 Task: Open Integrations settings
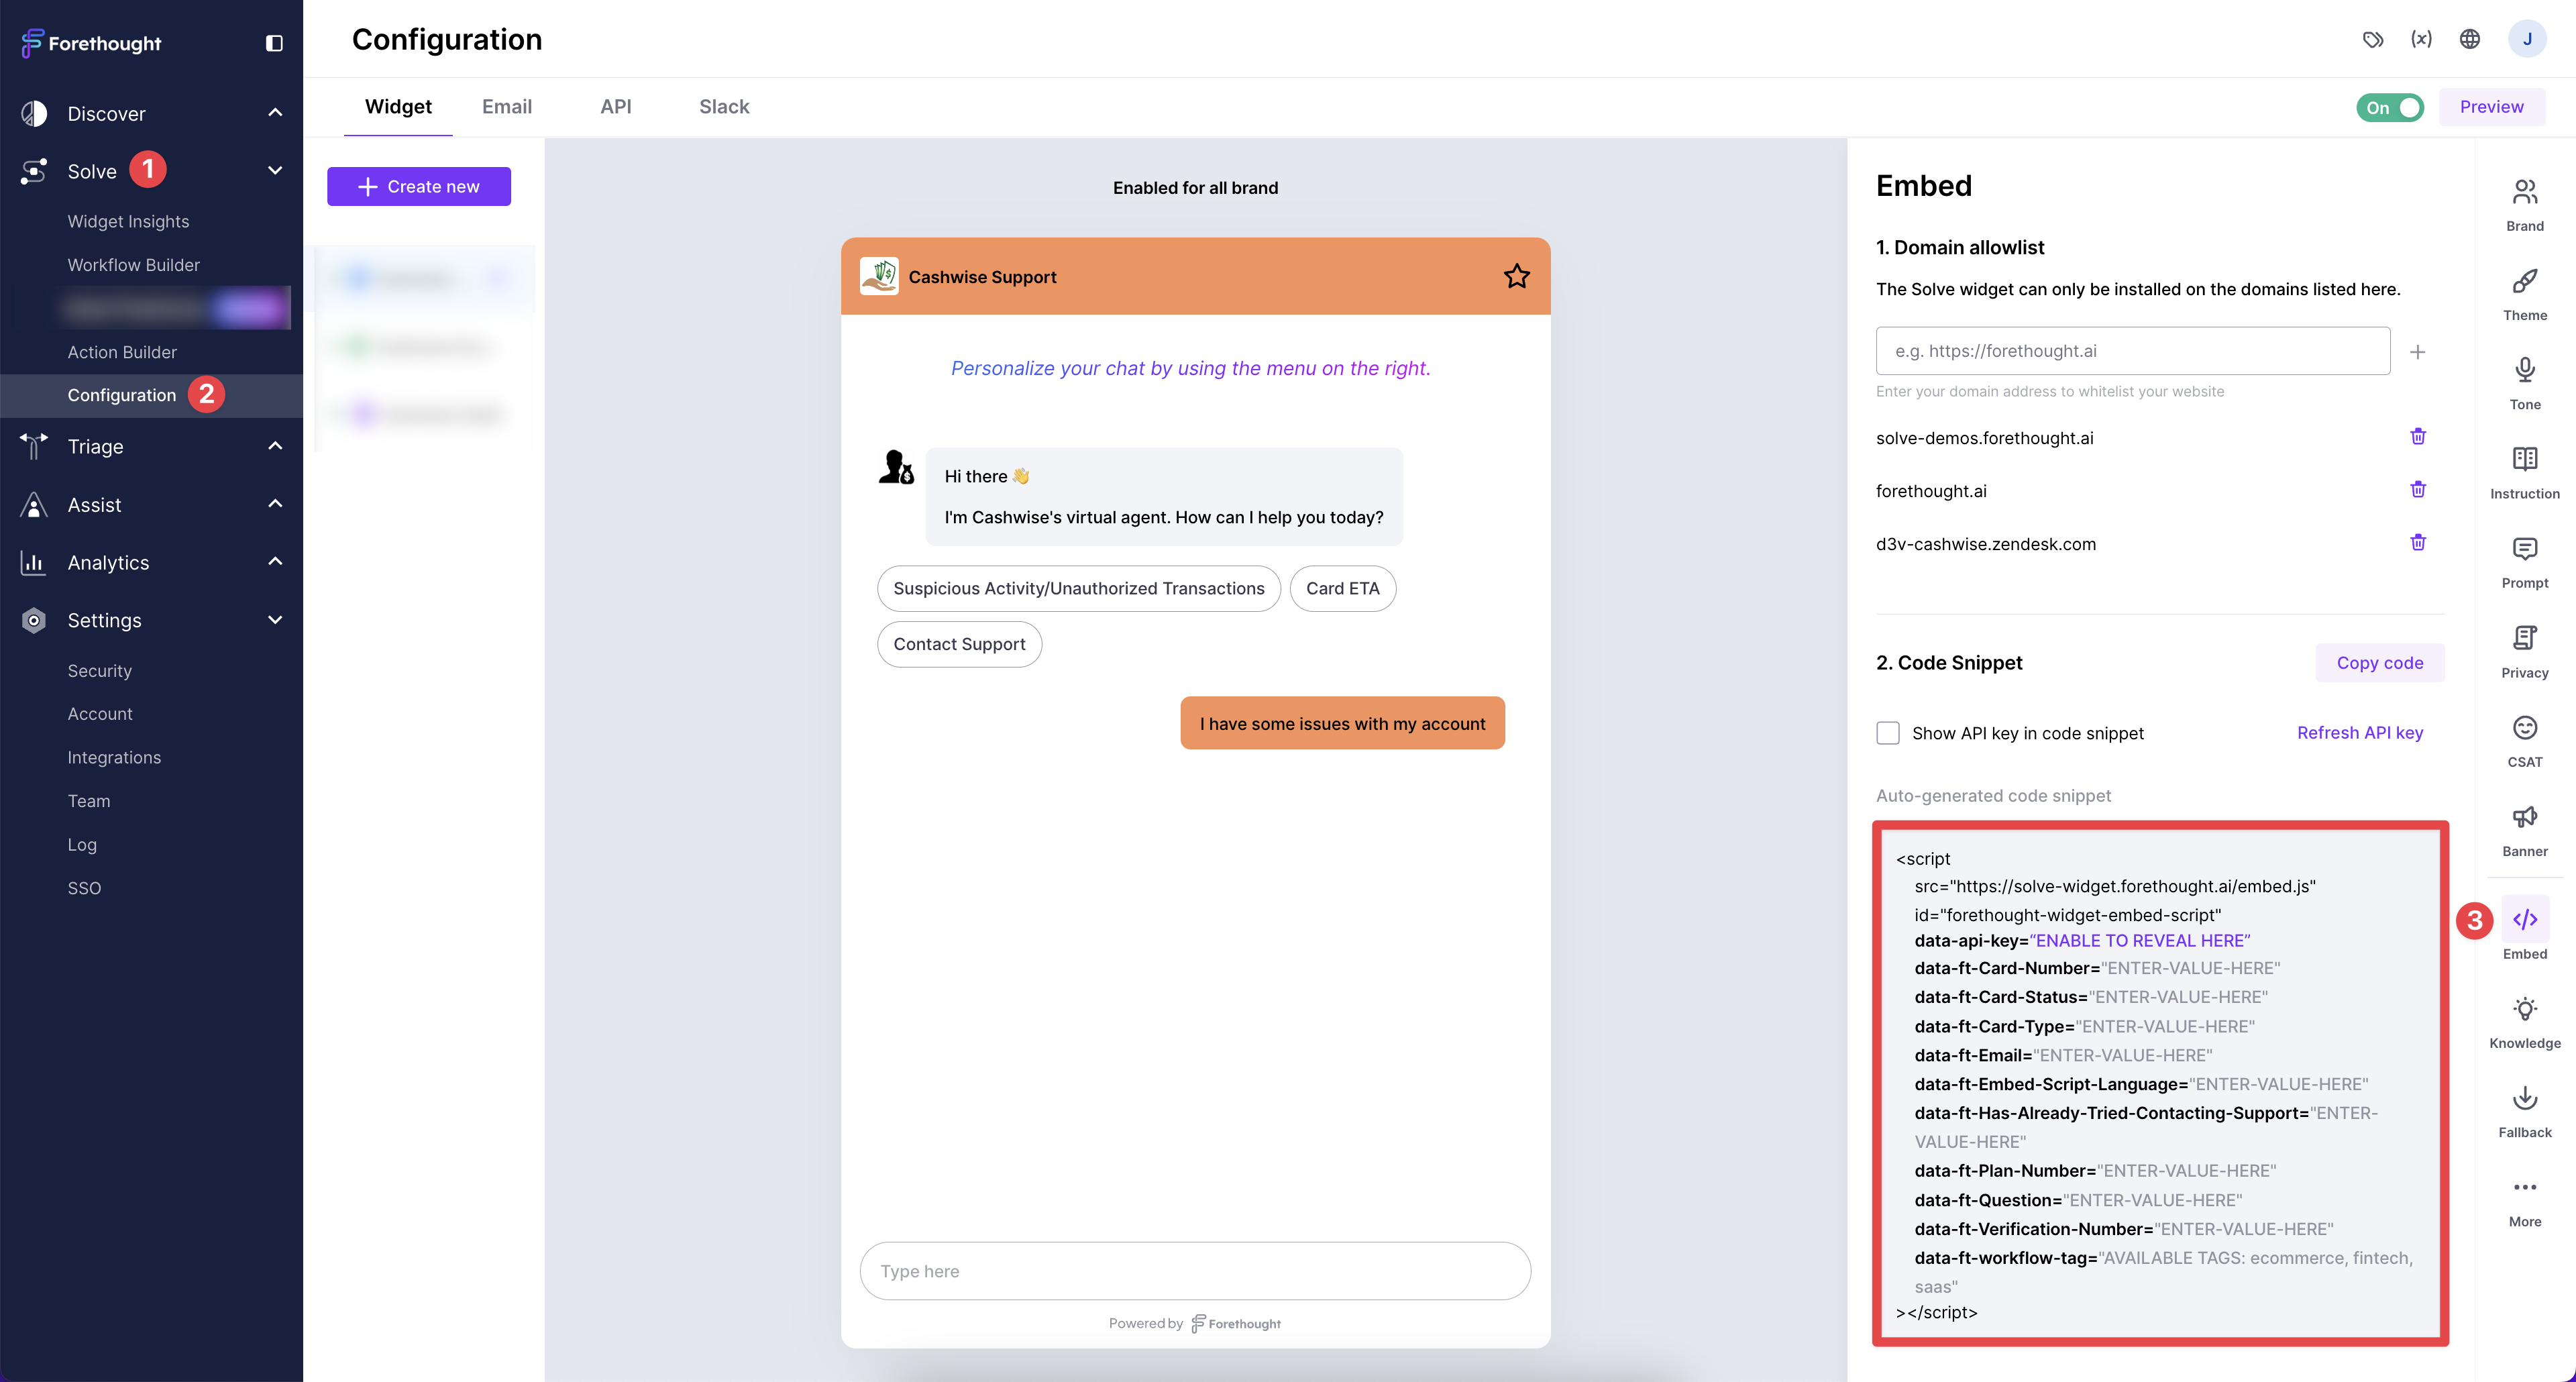click(x=114, y=757)
